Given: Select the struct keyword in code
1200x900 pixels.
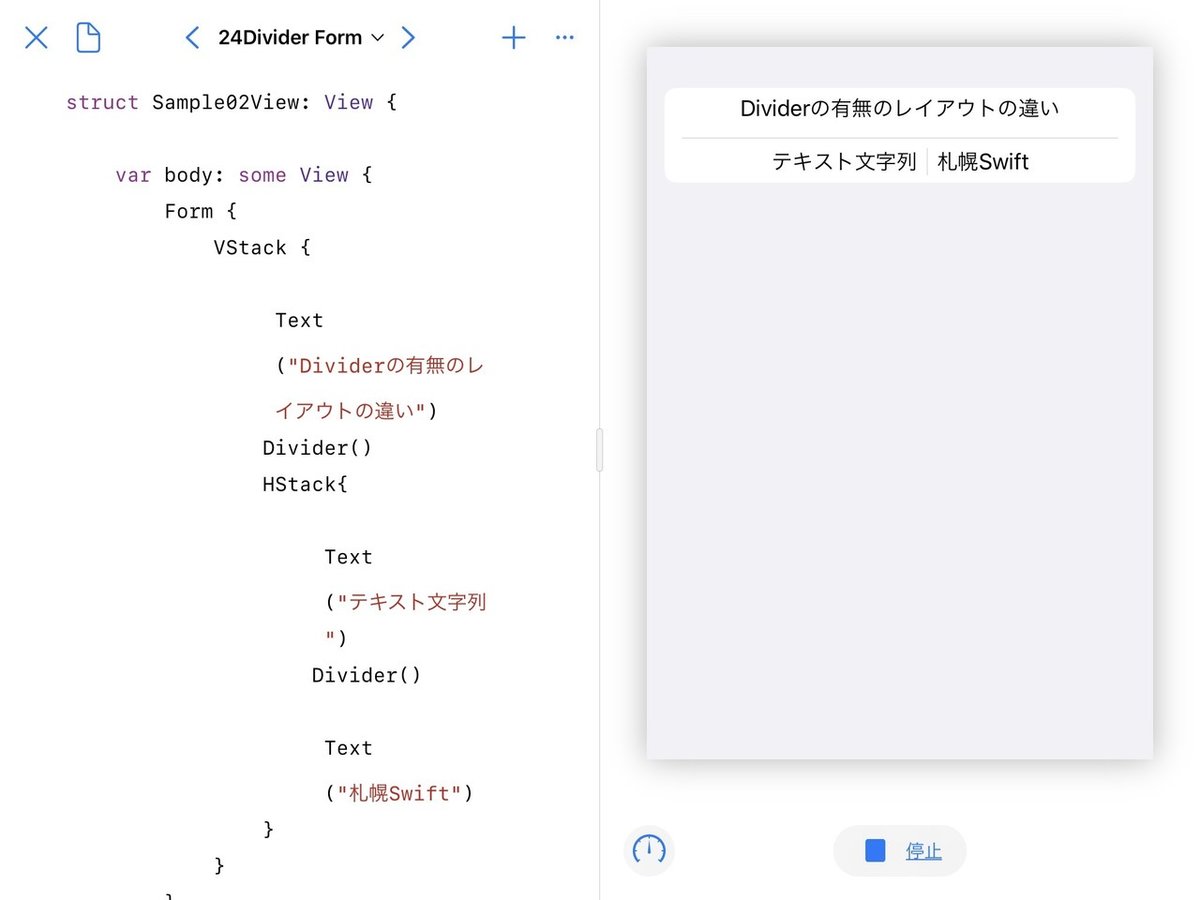Looking at the screenshot, I should pos(102,102).
